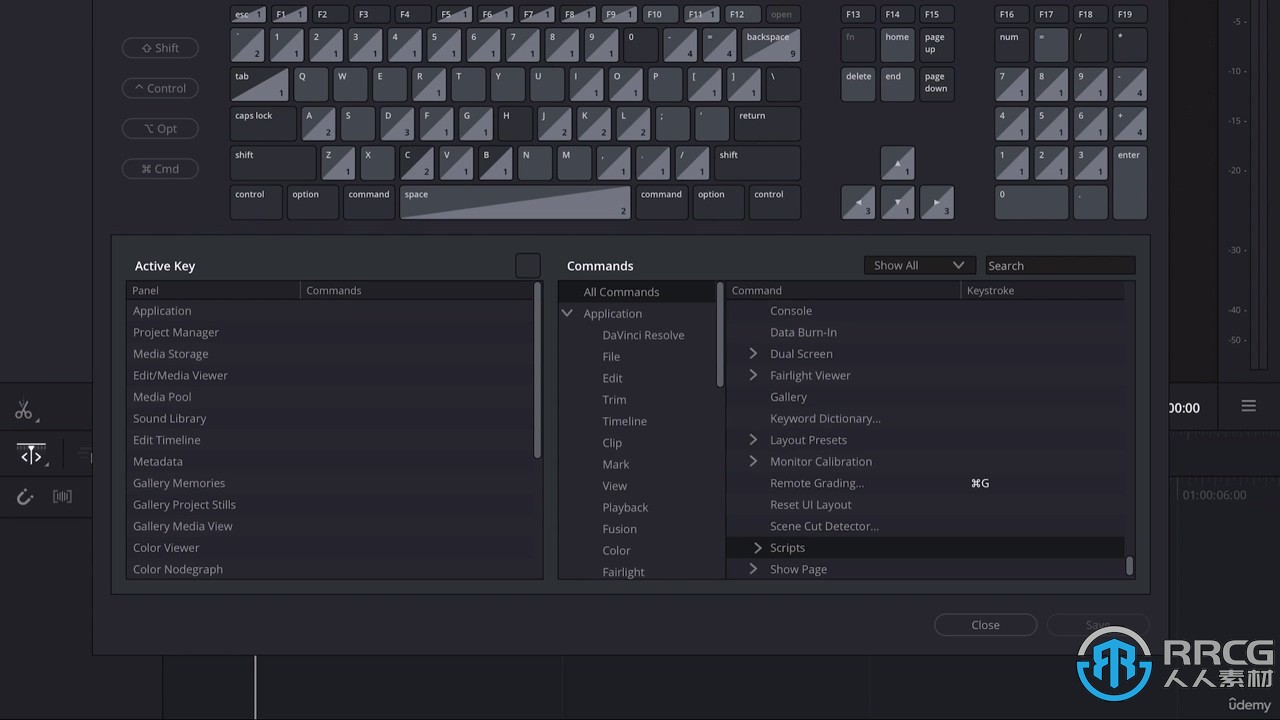Click the category list scrollbar
Screen dimensions: 1280x720
(720, 334)
